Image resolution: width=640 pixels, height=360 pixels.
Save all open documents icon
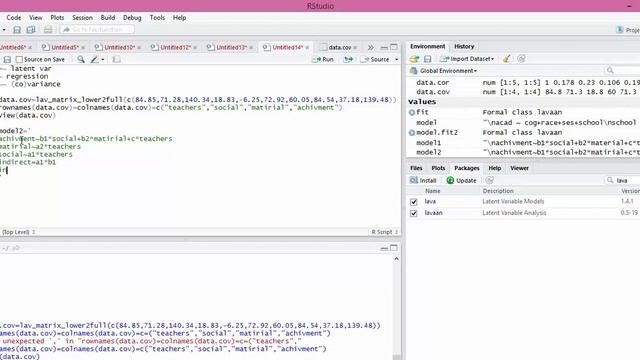point(31,30)
